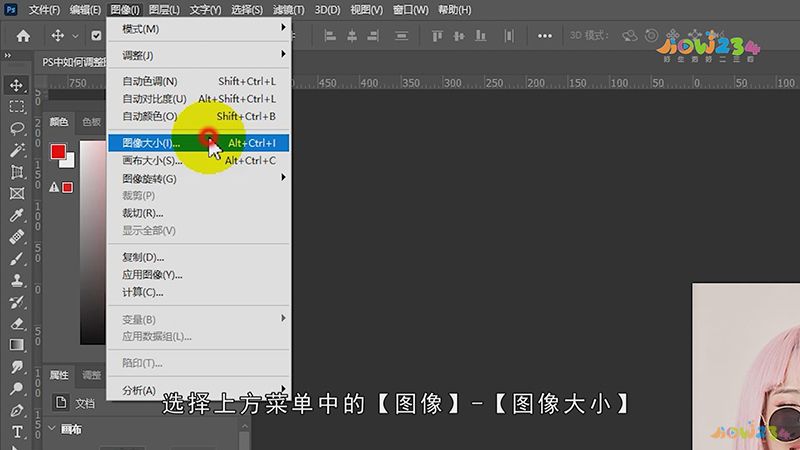Choose 自动对比度(U) menu entry
The image size is (800, 450).
pos(198,98)
